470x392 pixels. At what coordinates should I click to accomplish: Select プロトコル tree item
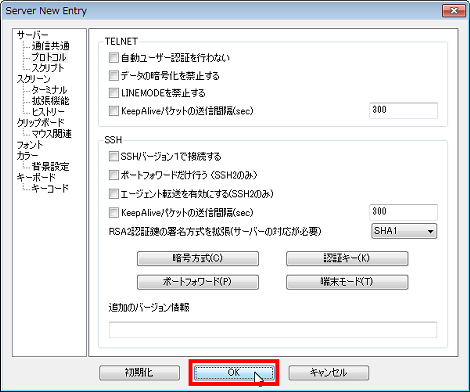49,57
